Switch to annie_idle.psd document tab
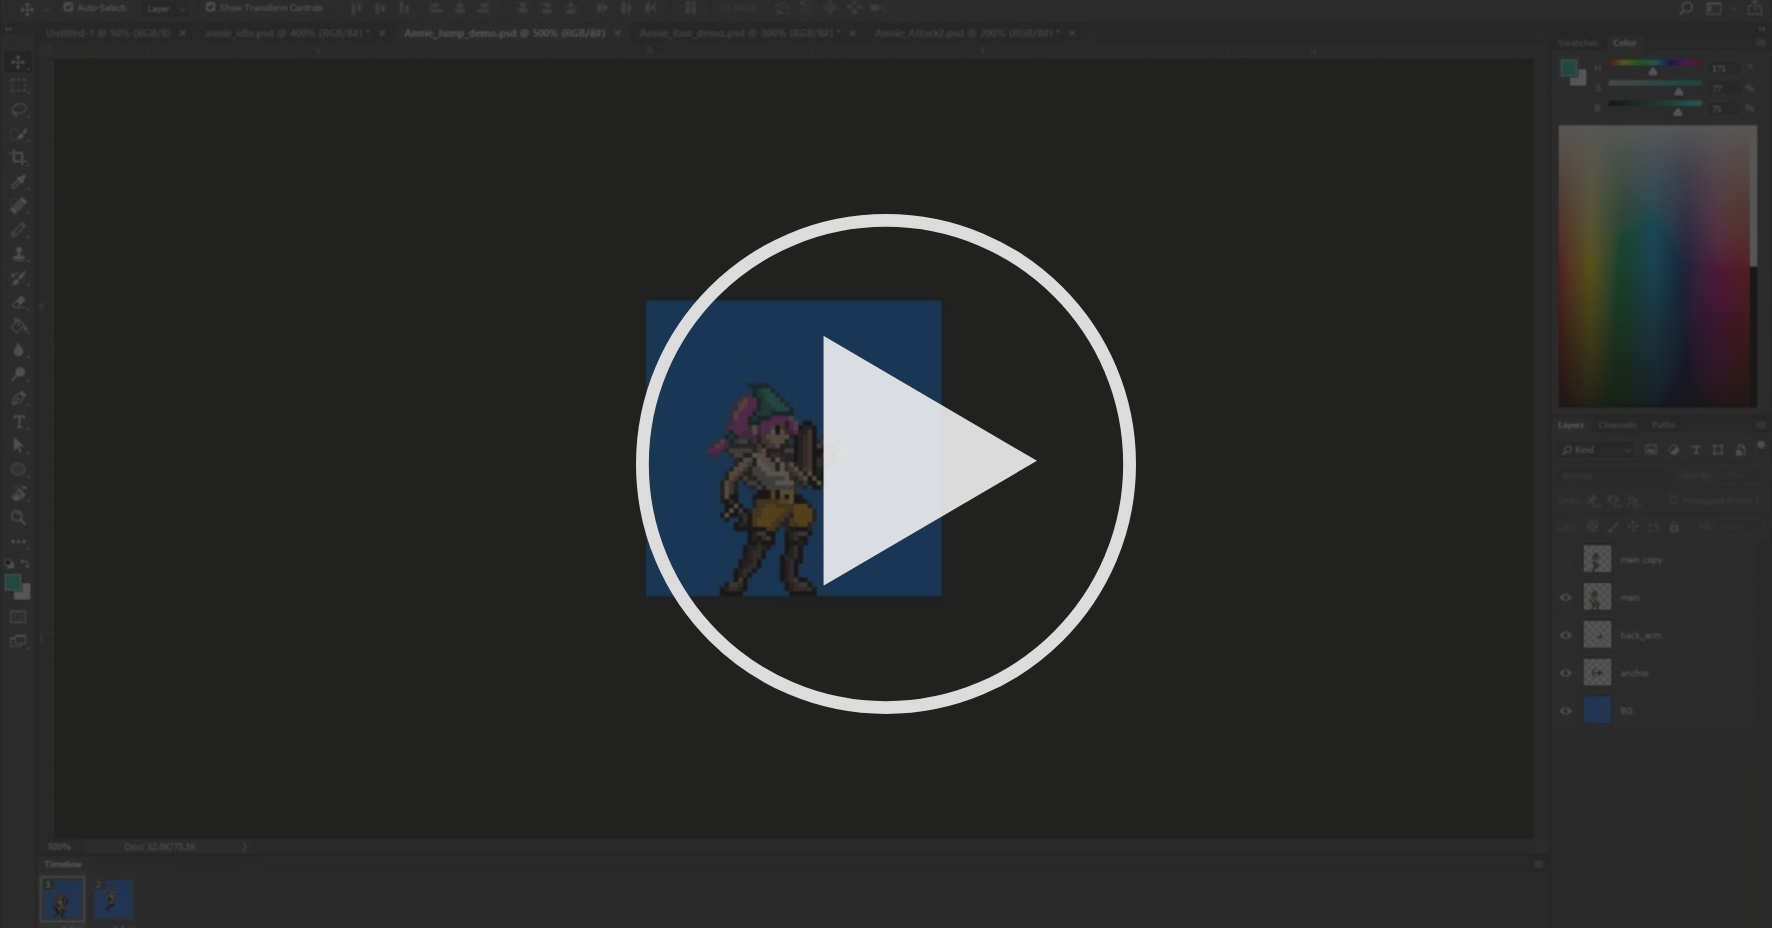 coord(286,33)
